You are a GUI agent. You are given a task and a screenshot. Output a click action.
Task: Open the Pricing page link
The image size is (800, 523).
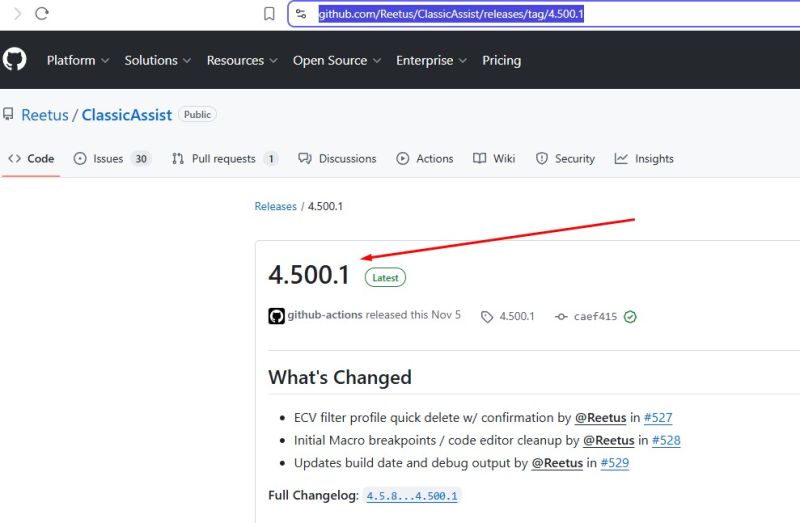(501, 60)
